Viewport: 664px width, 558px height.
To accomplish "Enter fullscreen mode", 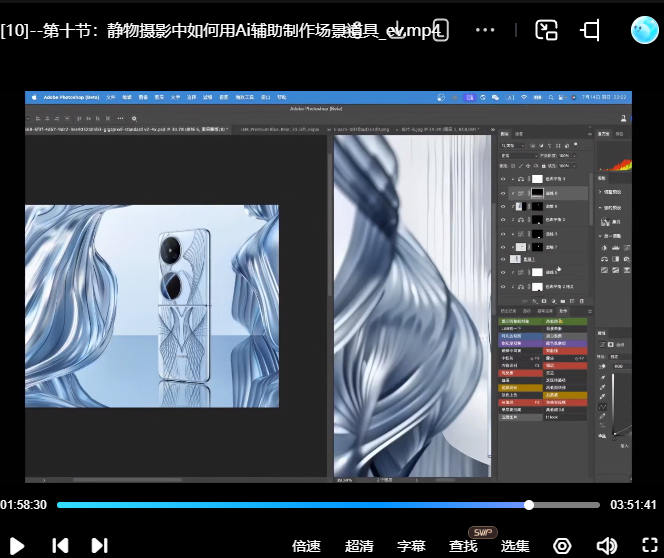I will pos(640,545).
